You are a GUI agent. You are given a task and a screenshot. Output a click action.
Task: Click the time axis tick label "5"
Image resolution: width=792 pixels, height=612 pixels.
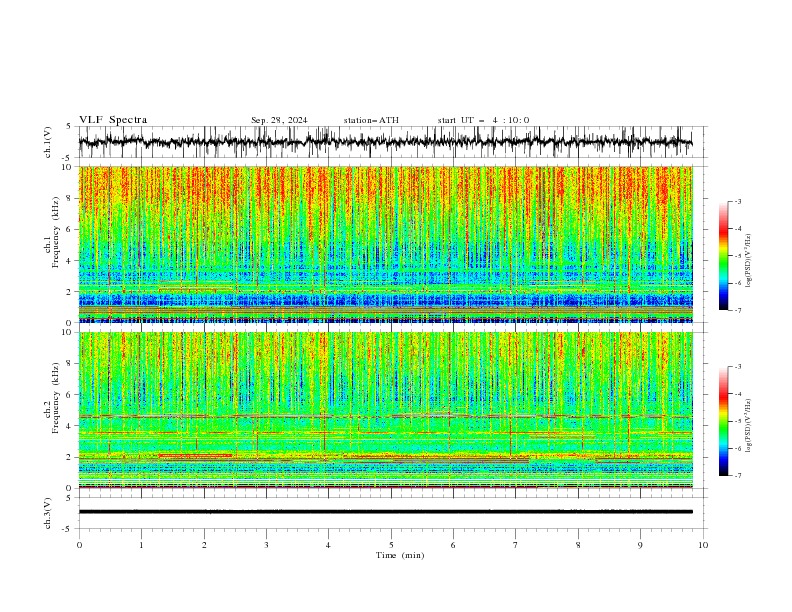click(x=391, y=545)
